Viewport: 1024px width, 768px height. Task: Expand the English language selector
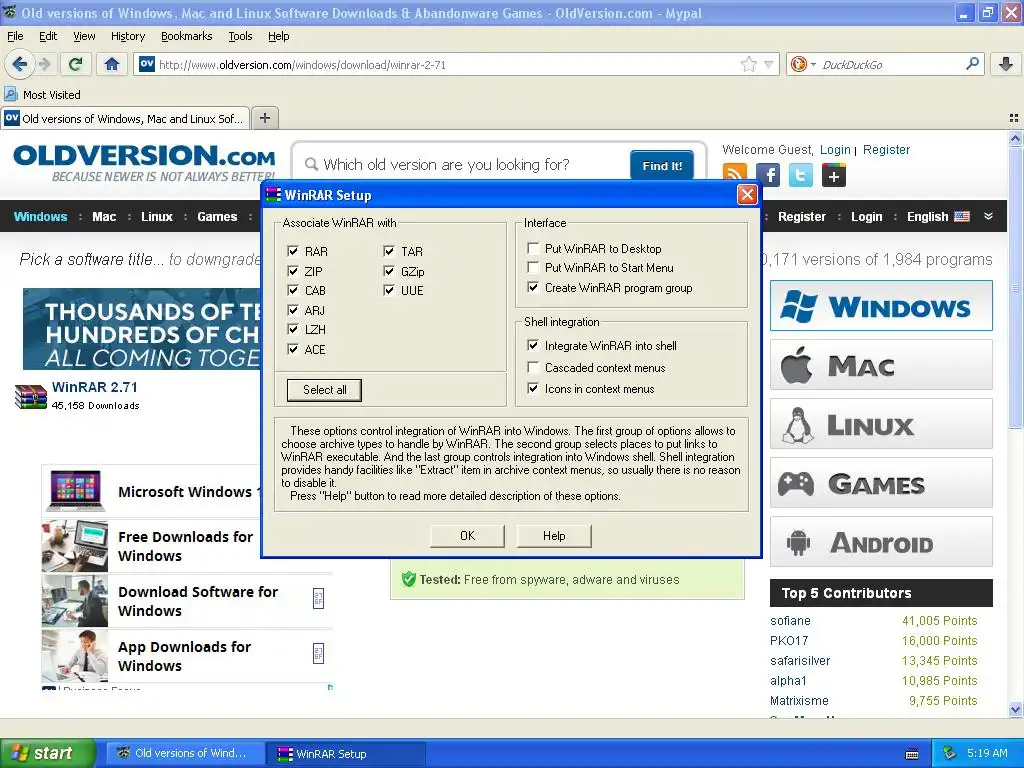tap(938, 217)
